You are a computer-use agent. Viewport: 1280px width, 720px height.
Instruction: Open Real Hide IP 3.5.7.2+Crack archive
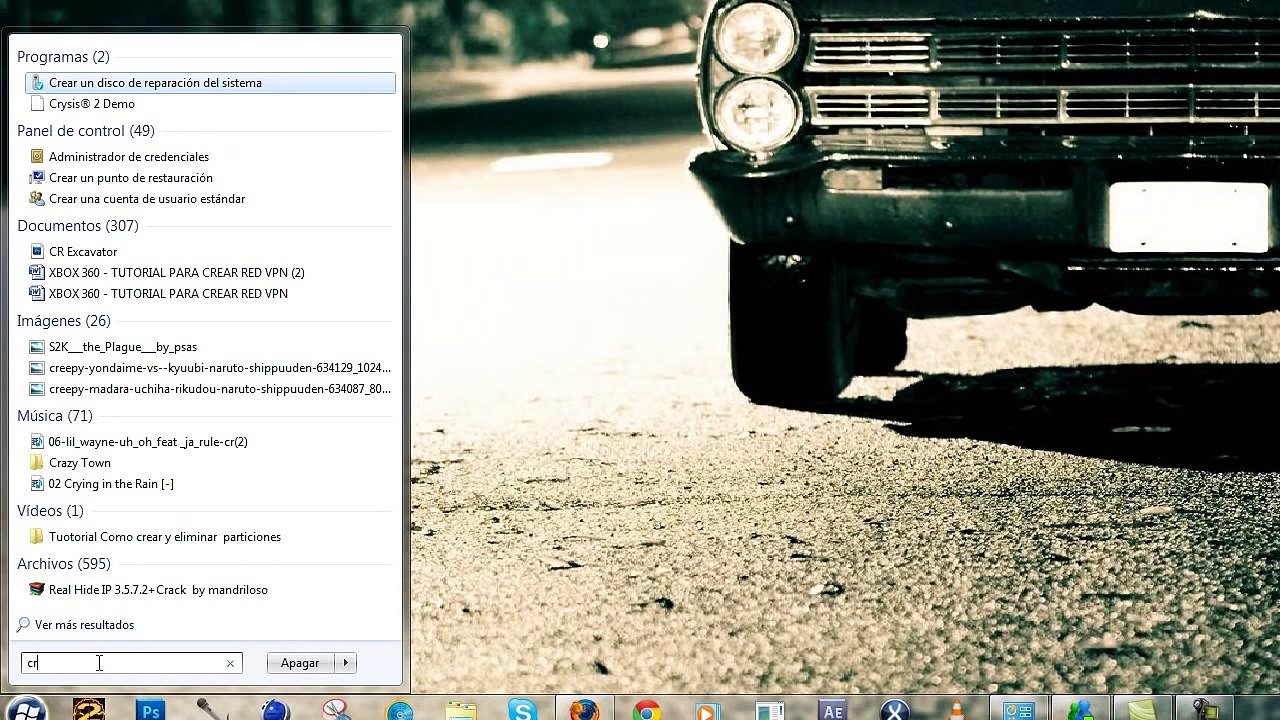pyautogui.click(x=157, y=590)
